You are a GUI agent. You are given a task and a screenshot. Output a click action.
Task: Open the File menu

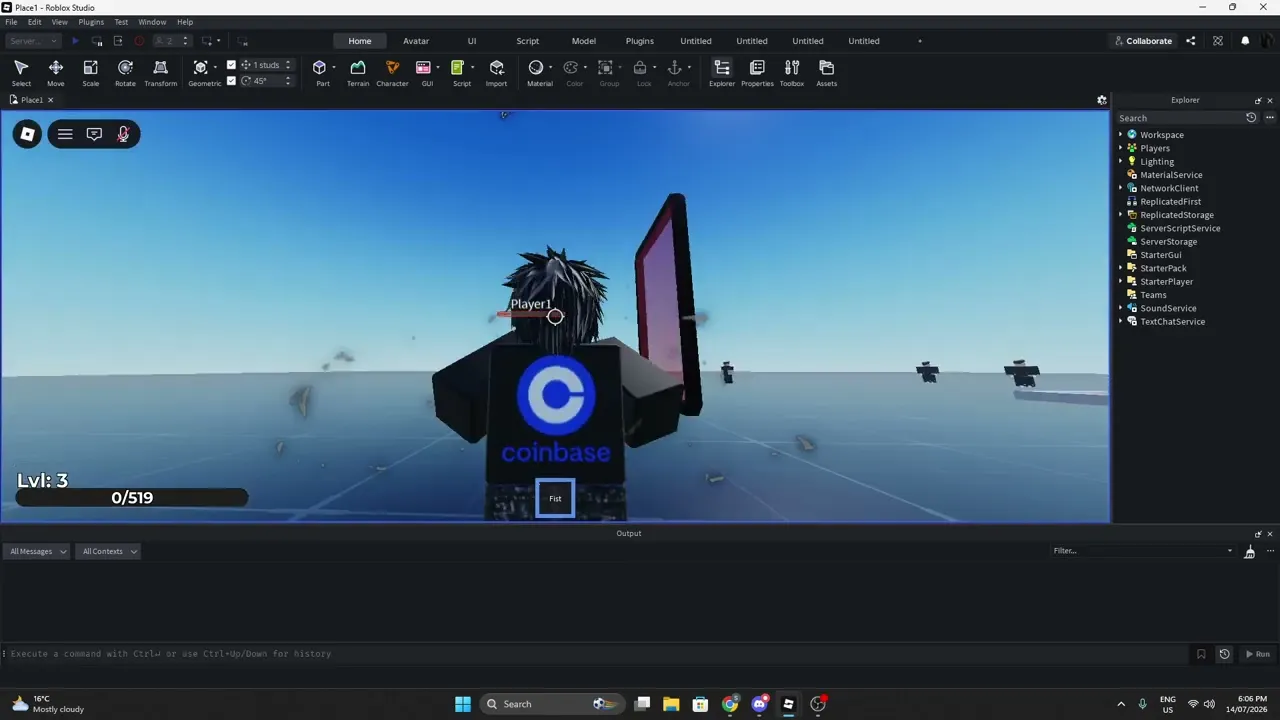point(11,22)
